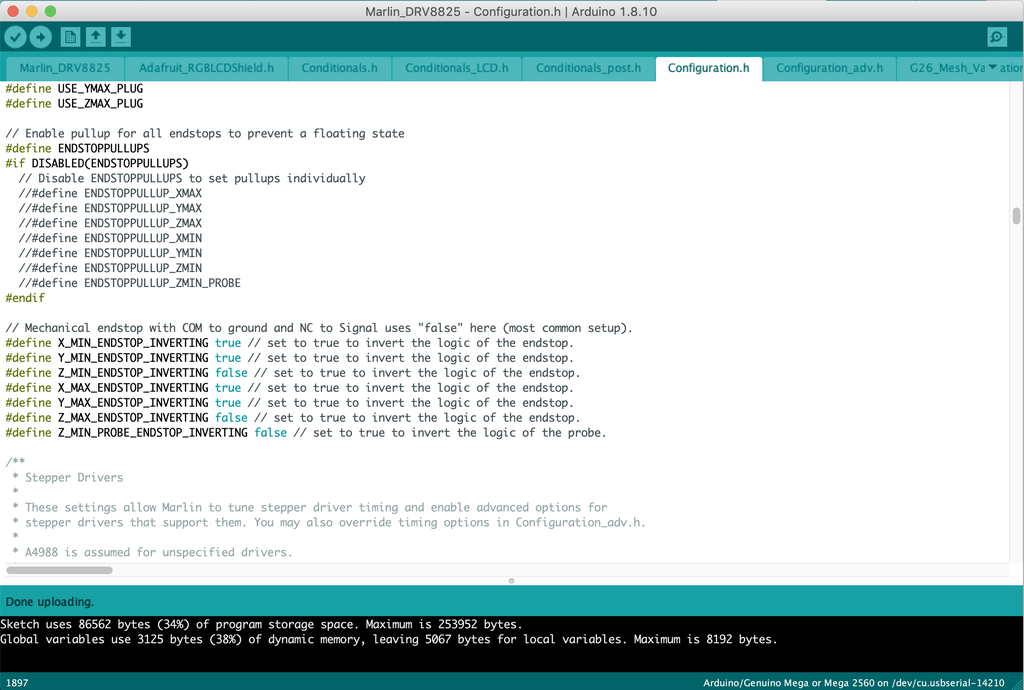Click the commented ENDSTOPPULLUP_ZMIN_PROBE line
Image resolution: width=1024 pixels, height=690 pixels.
tap(130, 283)
